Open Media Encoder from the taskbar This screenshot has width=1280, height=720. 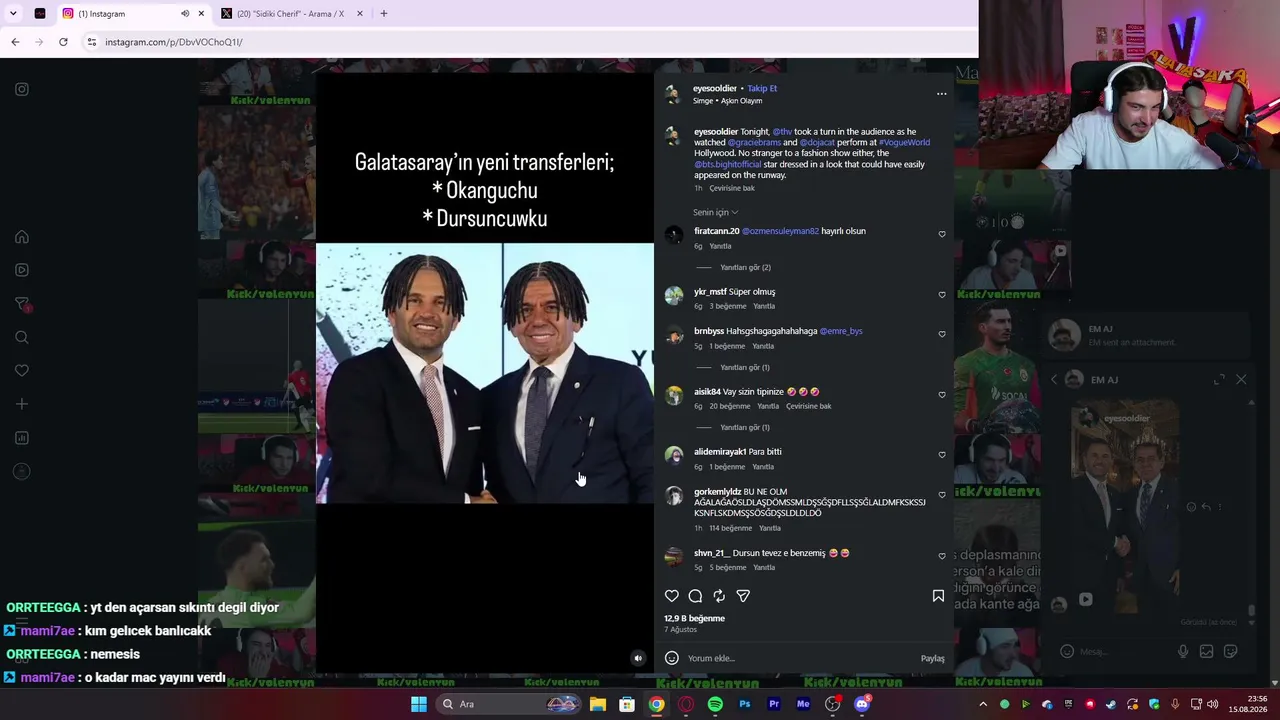(x=803, y=704)
